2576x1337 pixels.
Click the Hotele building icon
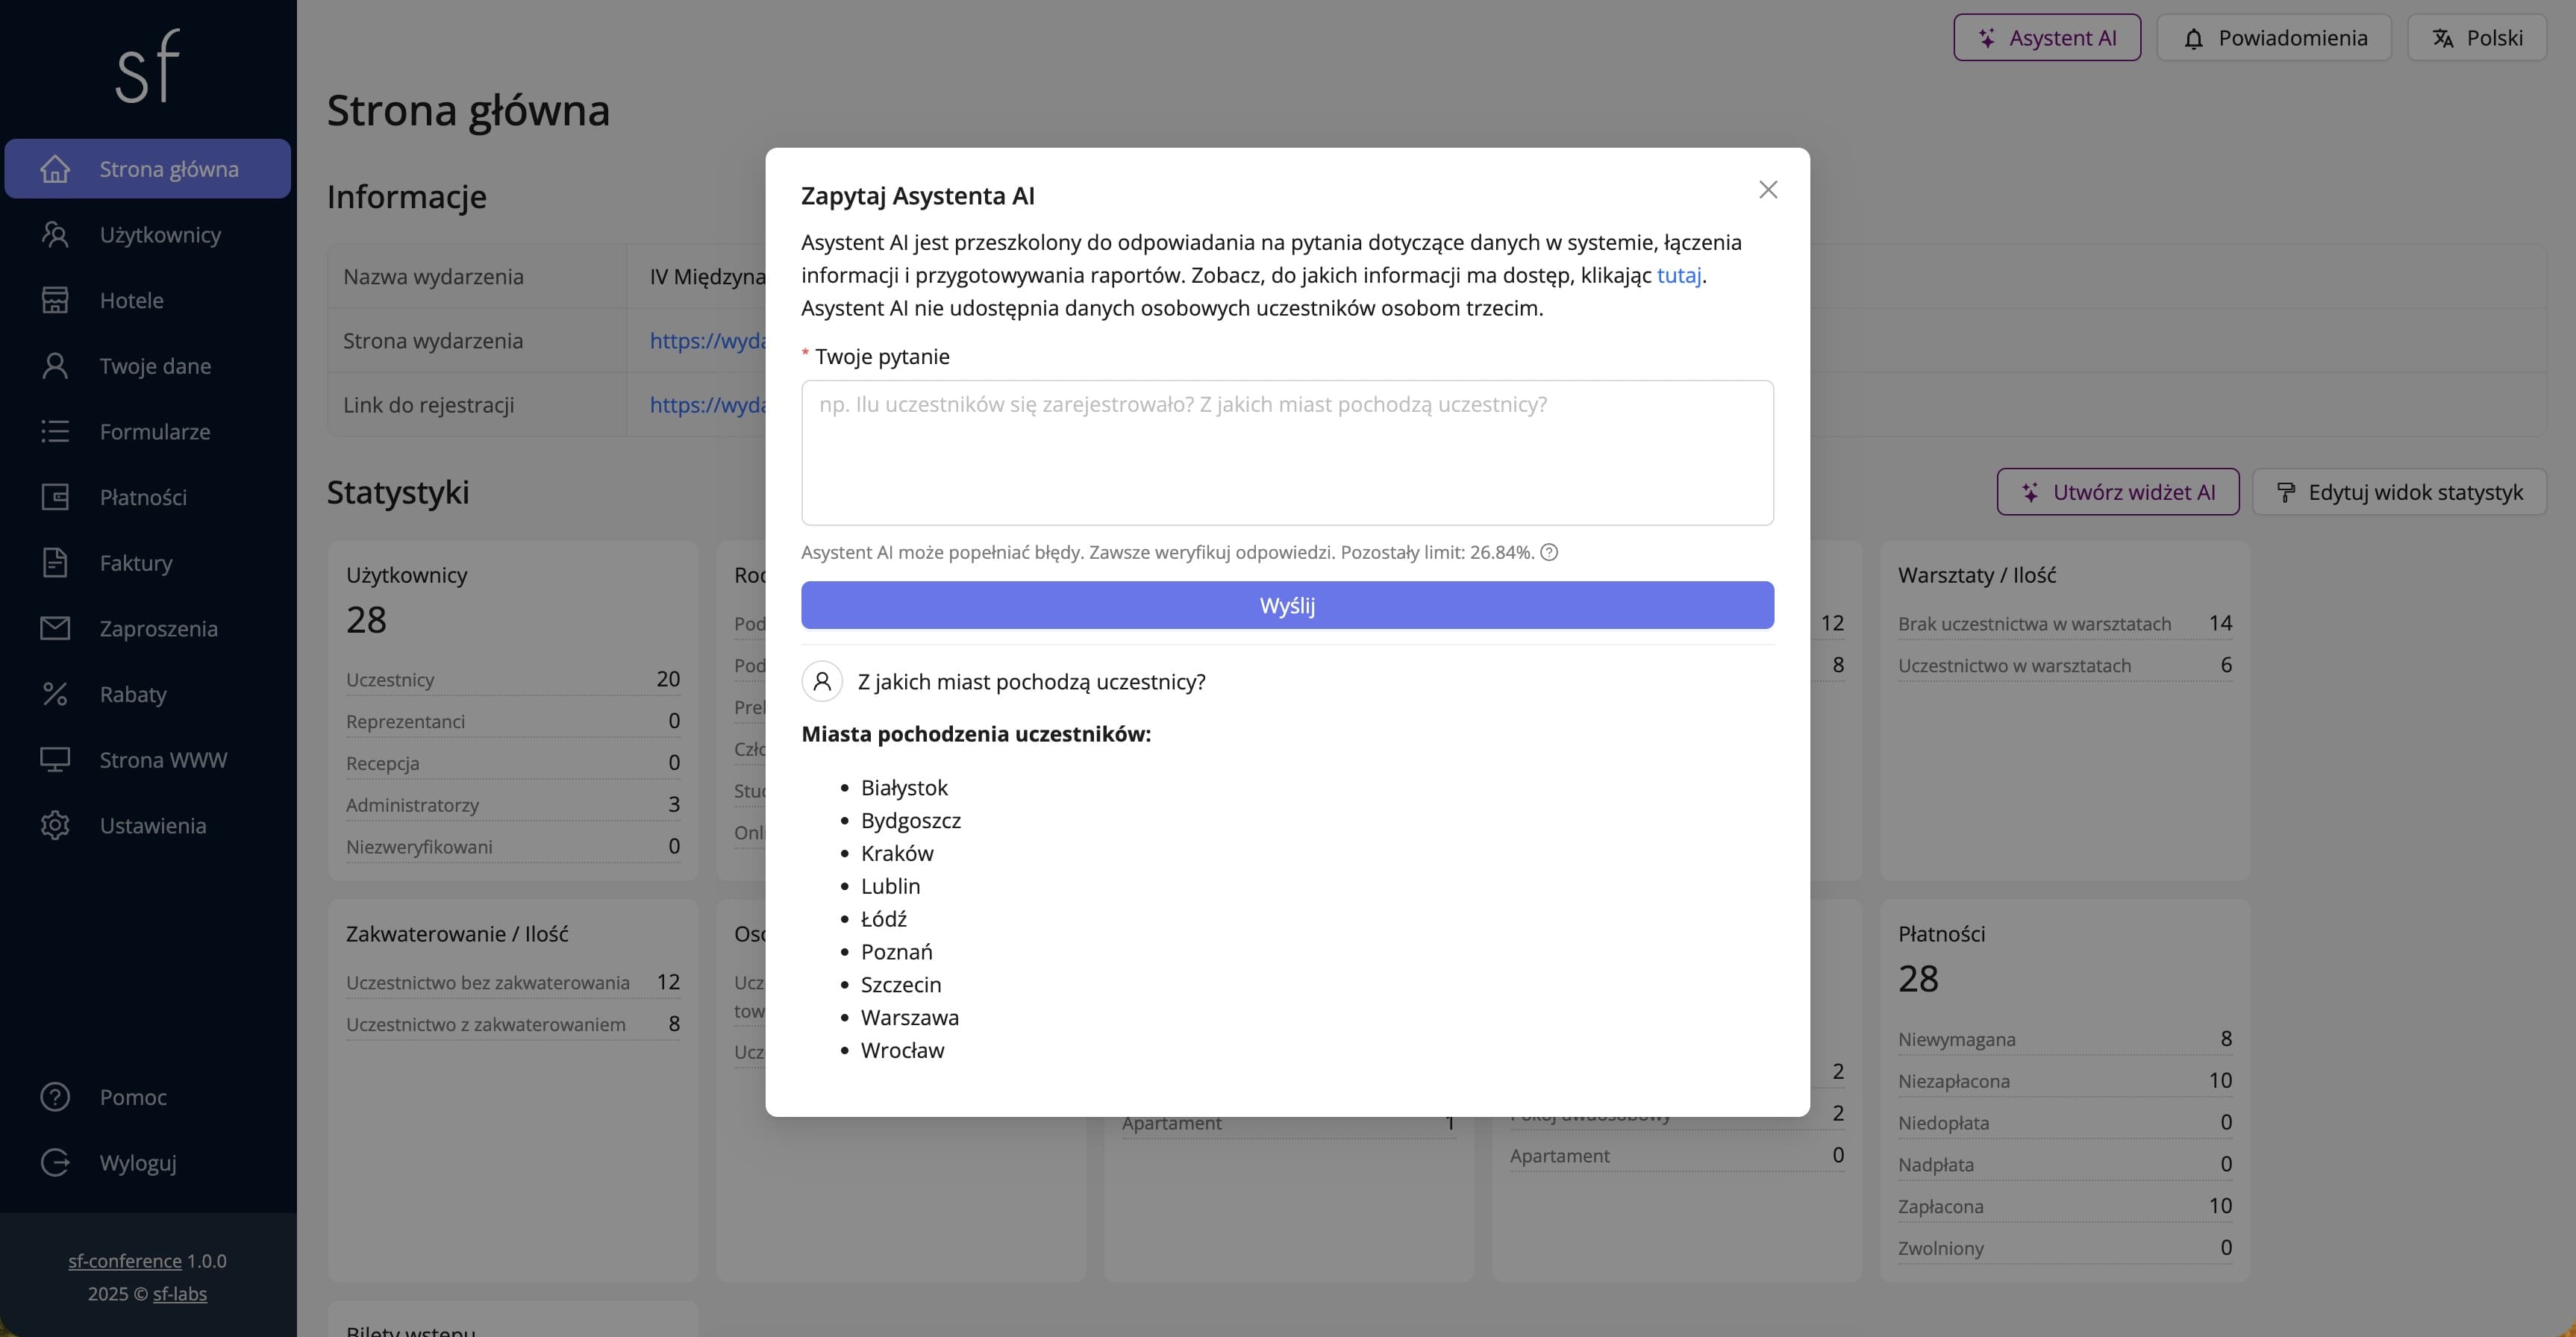click(x=55, y=300)
